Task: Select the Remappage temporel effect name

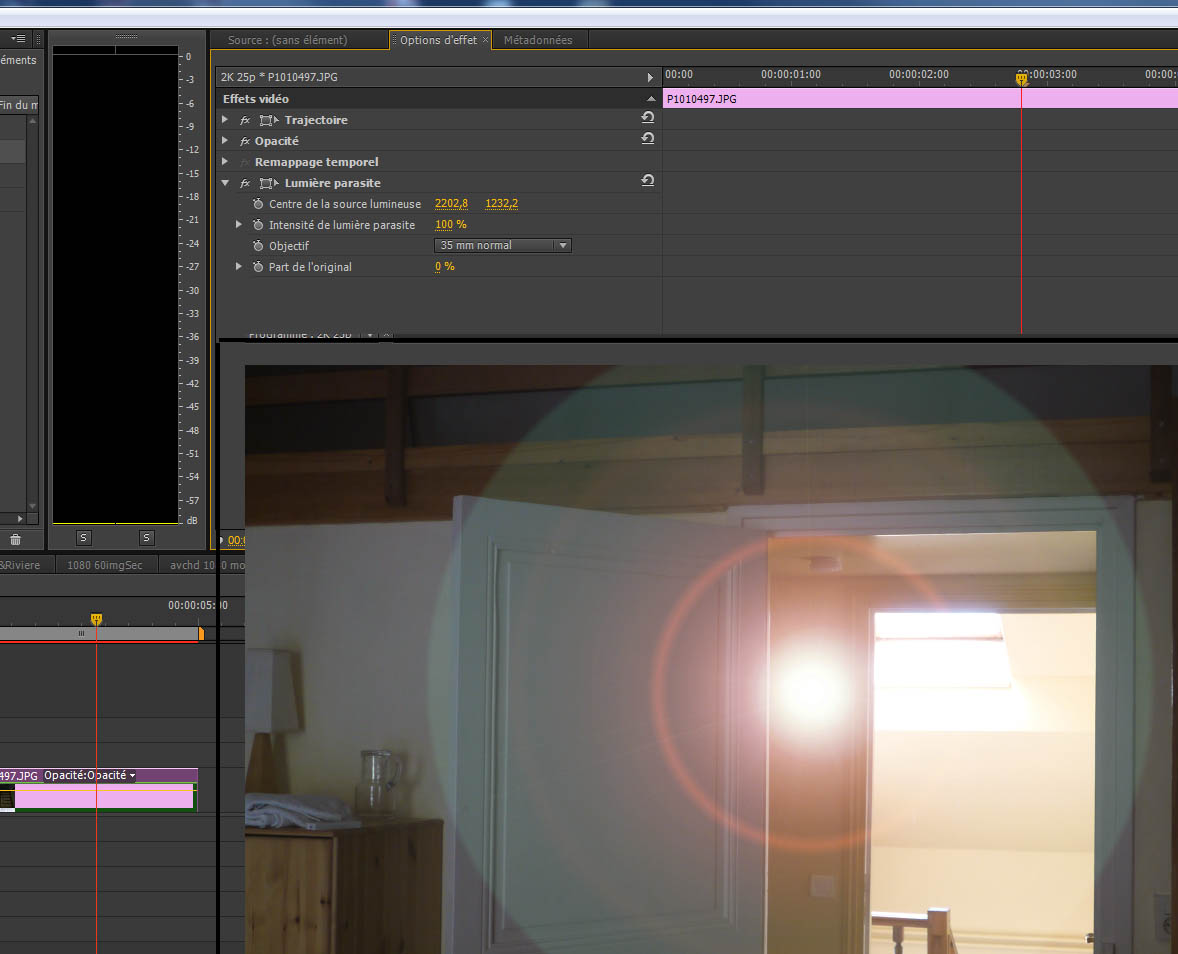Action: pyautogui.click(x=316, y=162)
